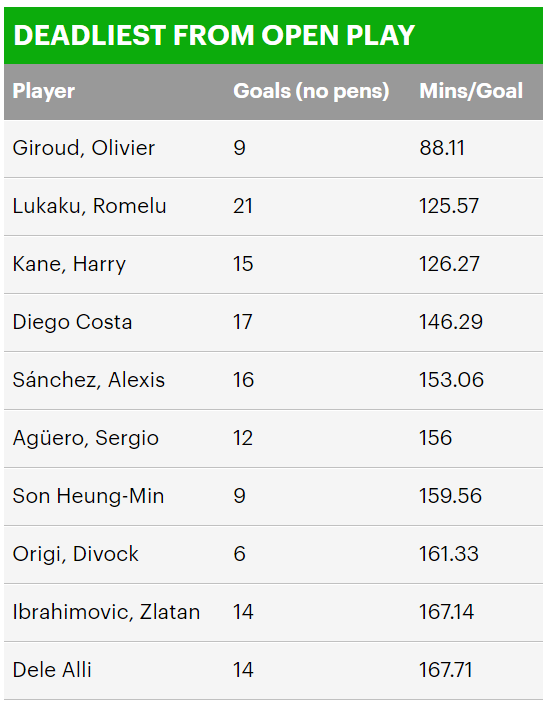Click the Goals (no pens) column header
Image resolution: width=550 pixels, height=707 pixels.
point(311,91)
